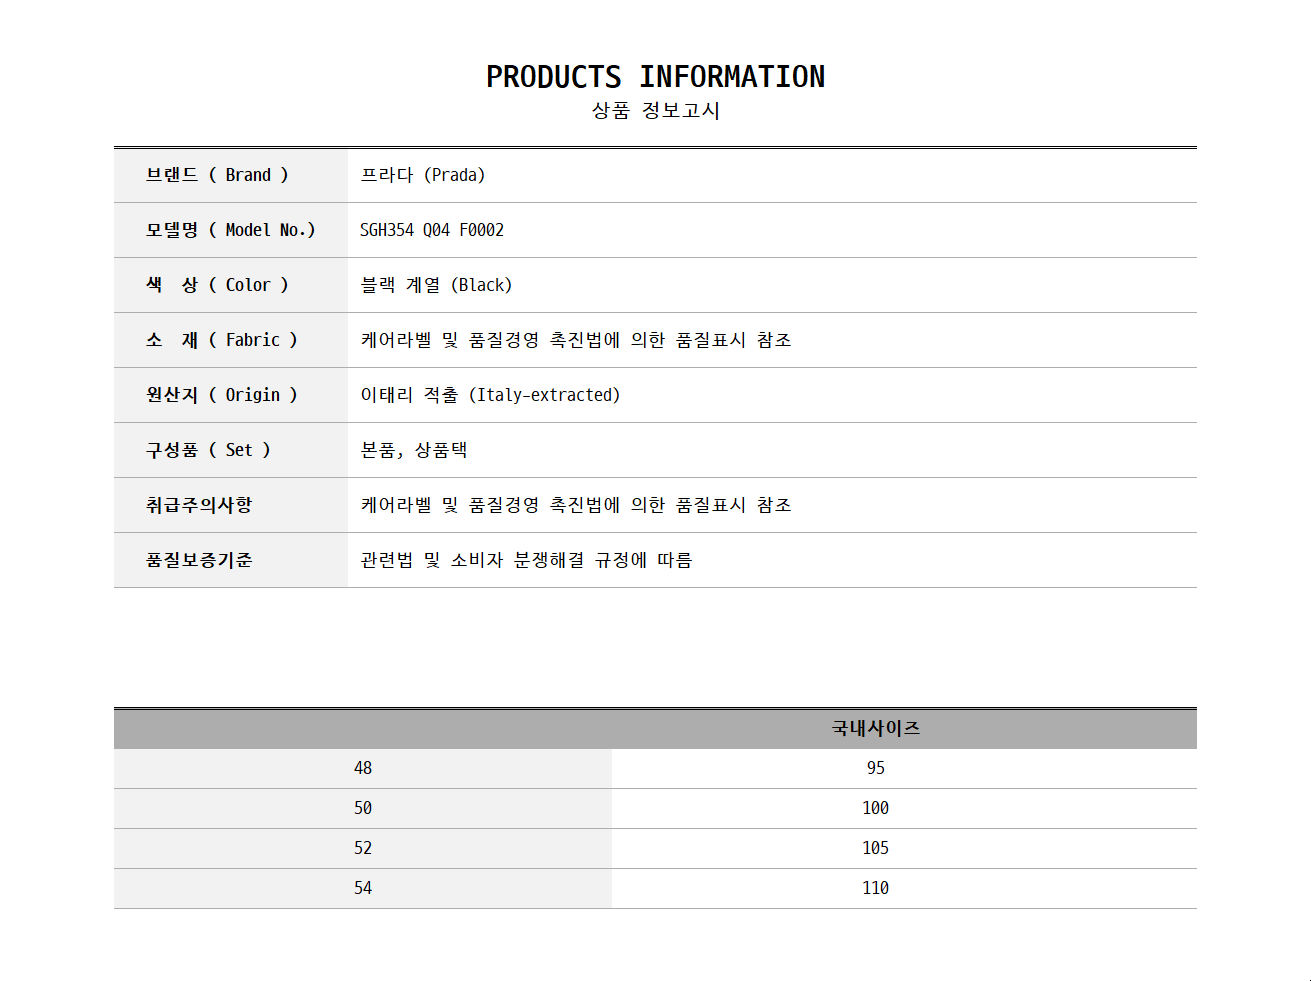
Task: Click the 국내사이즈 column header
Action: tap(875, 728)
